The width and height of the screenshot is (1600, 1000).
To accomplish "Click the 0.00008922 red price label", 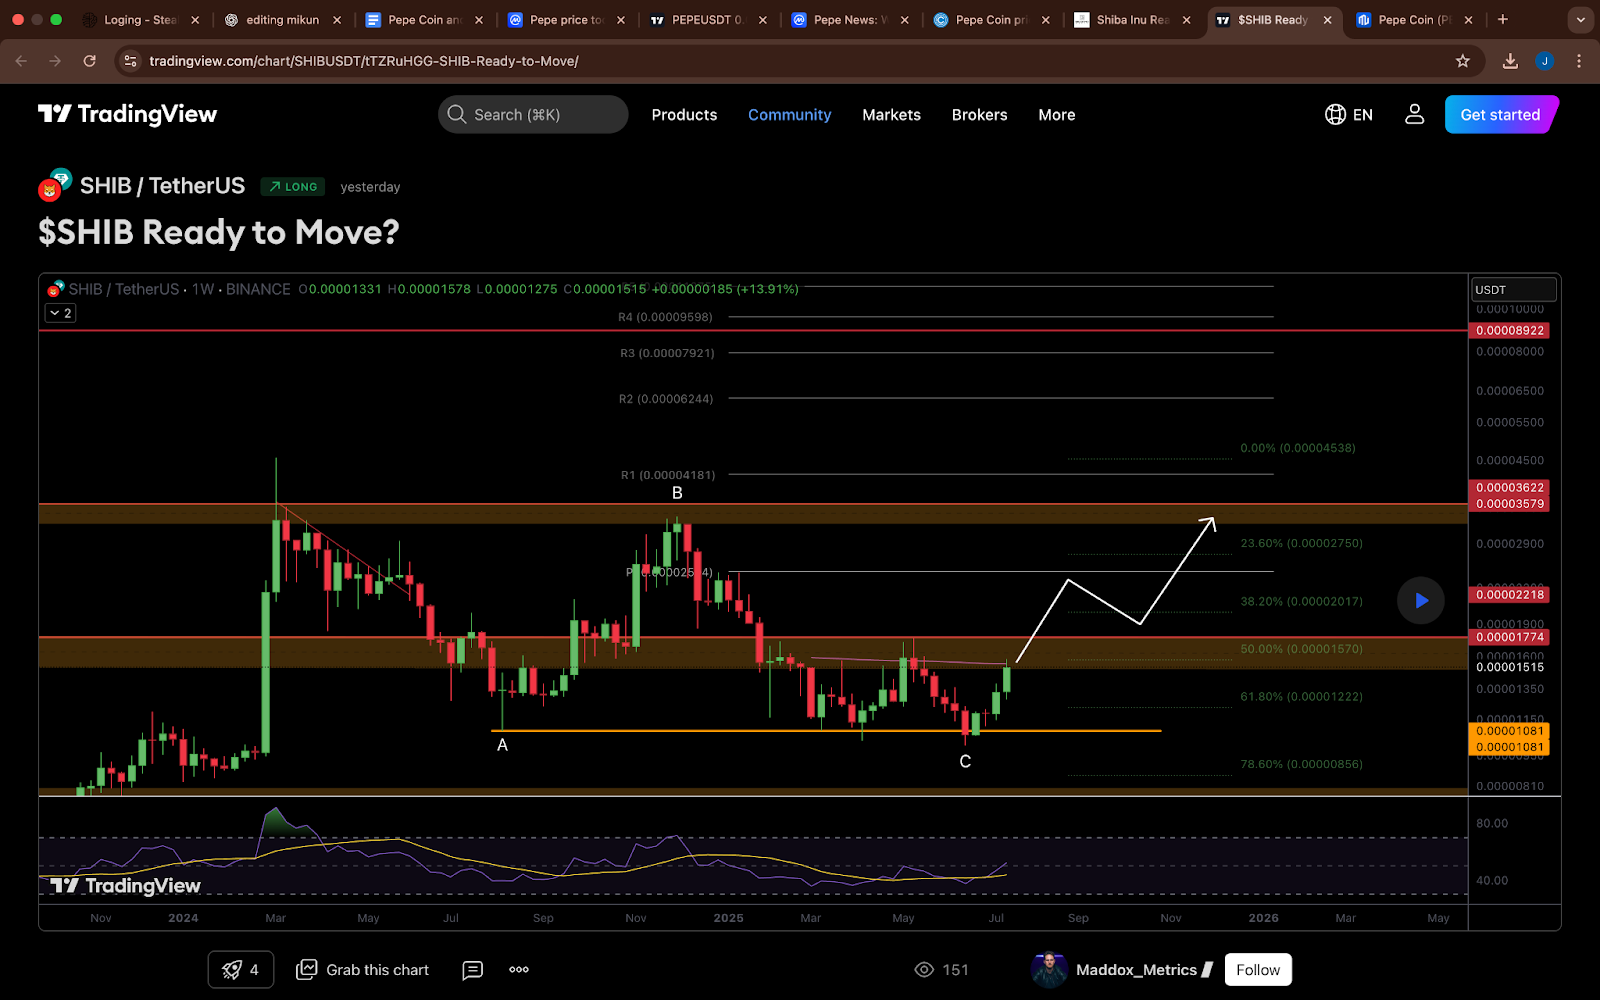I will (1510, 330).
